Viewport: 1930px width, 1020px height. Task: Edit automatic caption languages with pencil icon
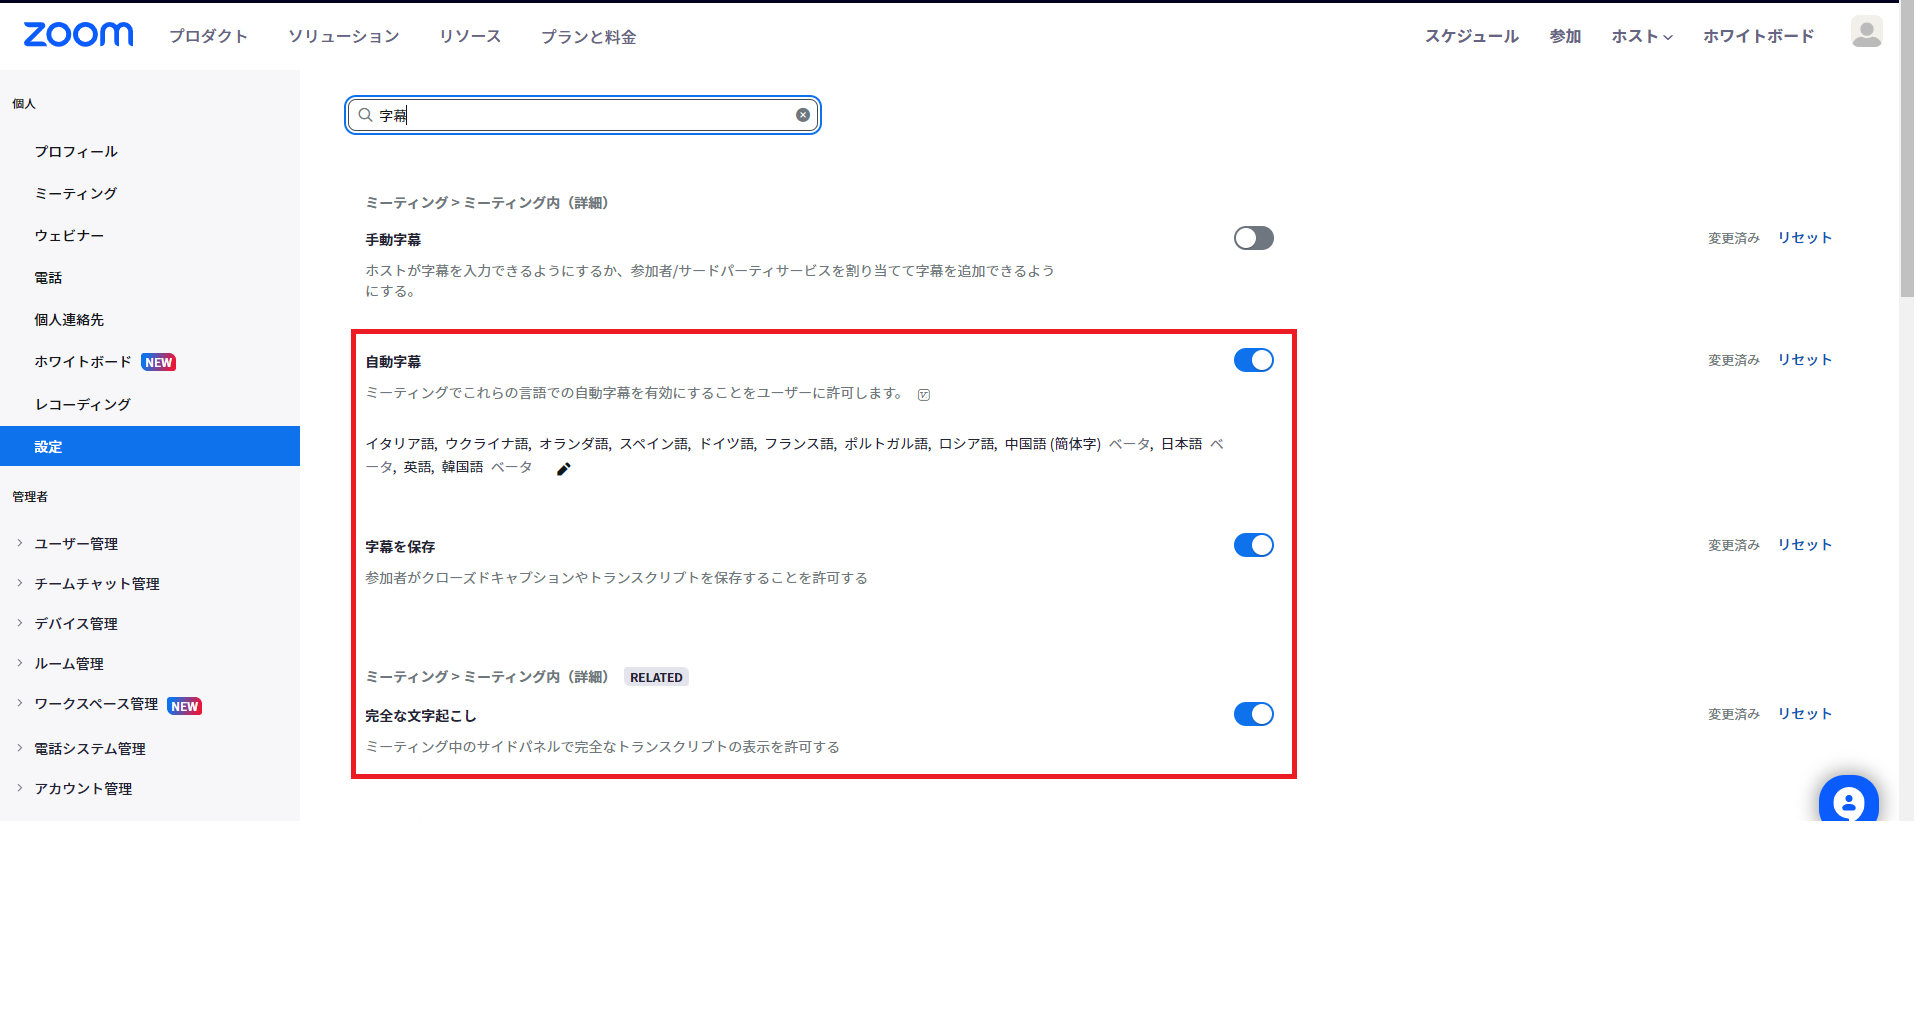pos(563,469)
